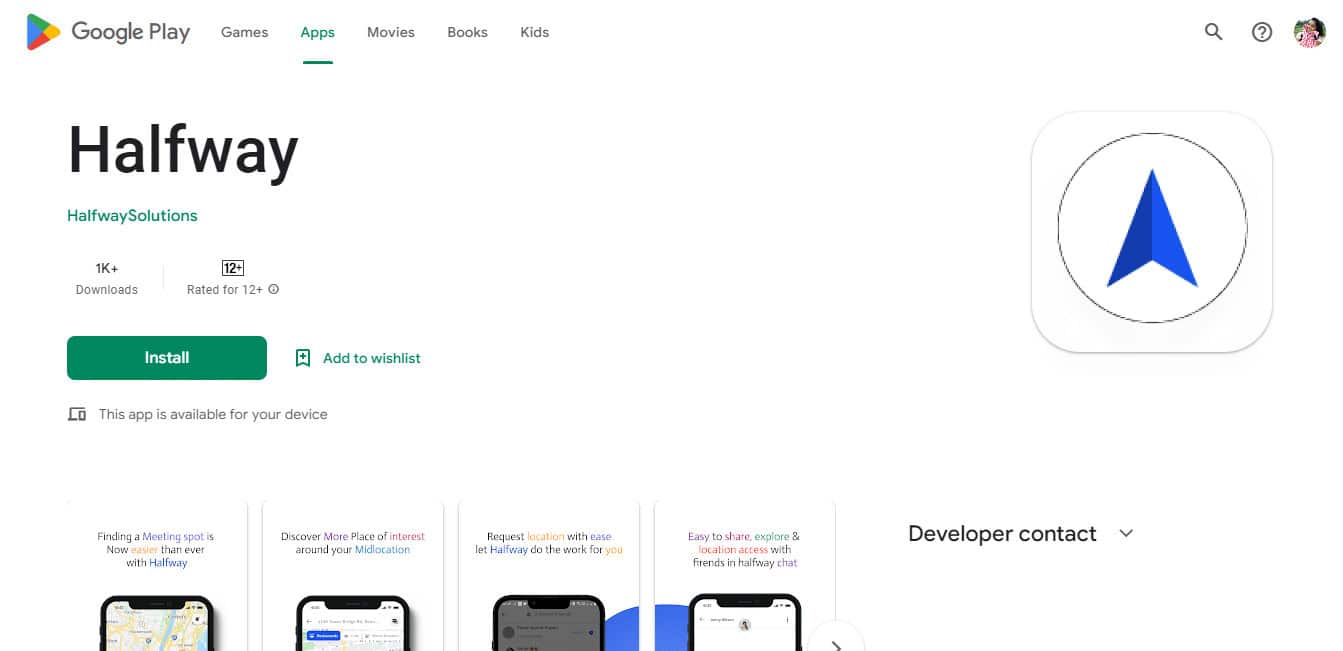View the 'Easy to share, explore' screenshot
This screenshot has height=651, width=1343.
click(x=745, y=576)
